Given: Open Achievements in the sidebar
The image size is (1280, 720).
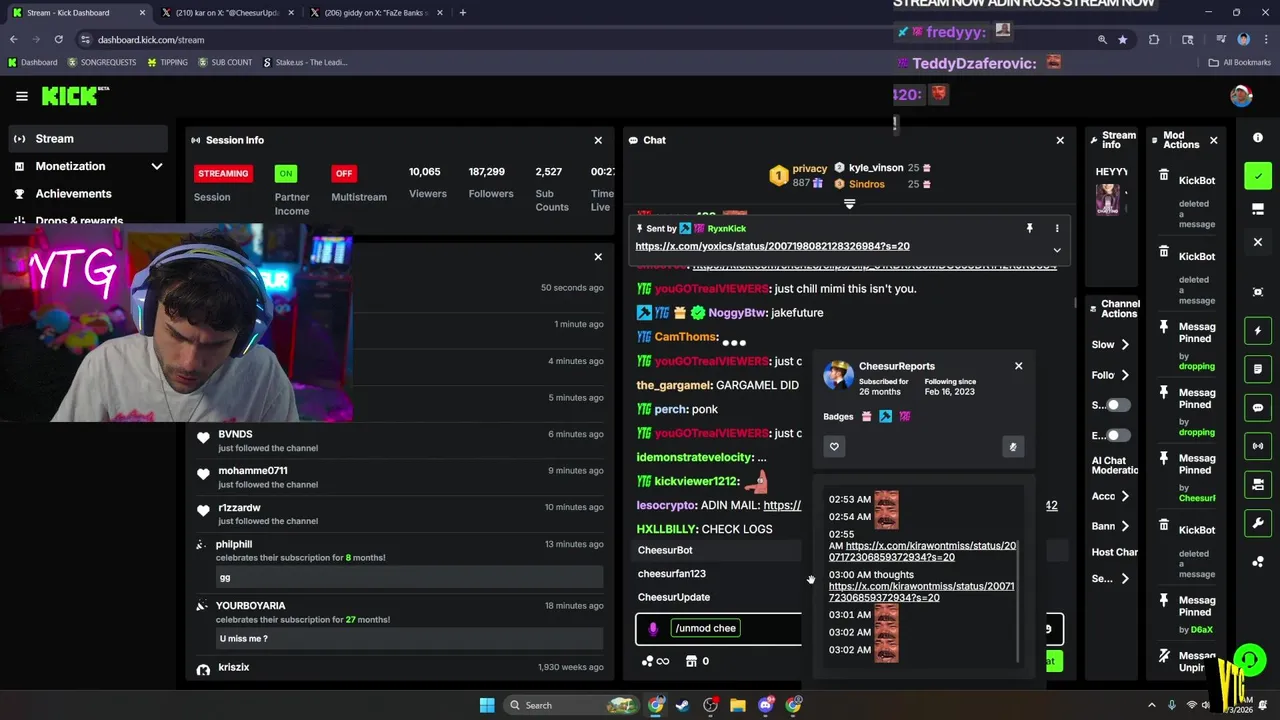Looking at the screenshot, I should (x=88, y=194).
